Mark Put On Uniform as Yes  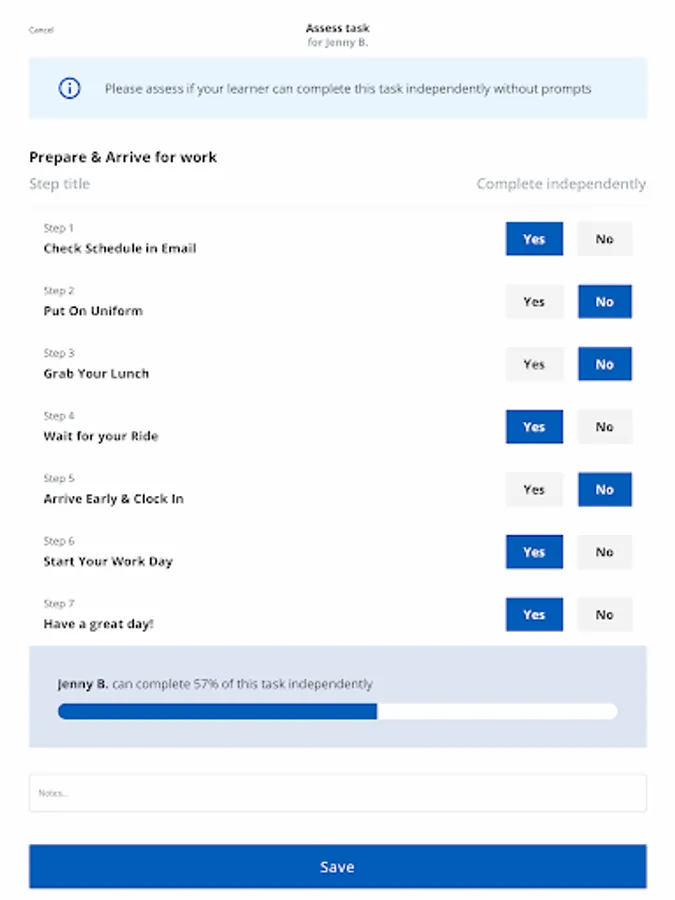(x=534, y=302)
